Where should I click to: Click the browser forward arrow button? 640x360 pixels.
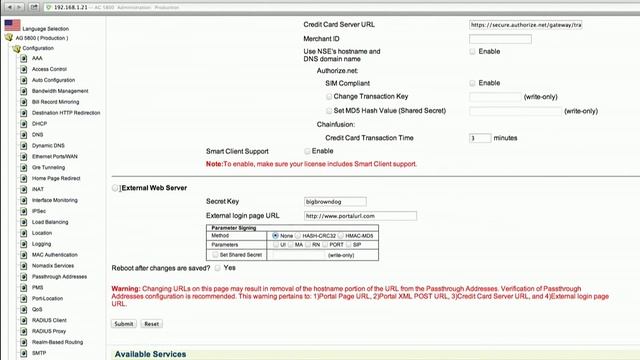[x=19, y=7]
